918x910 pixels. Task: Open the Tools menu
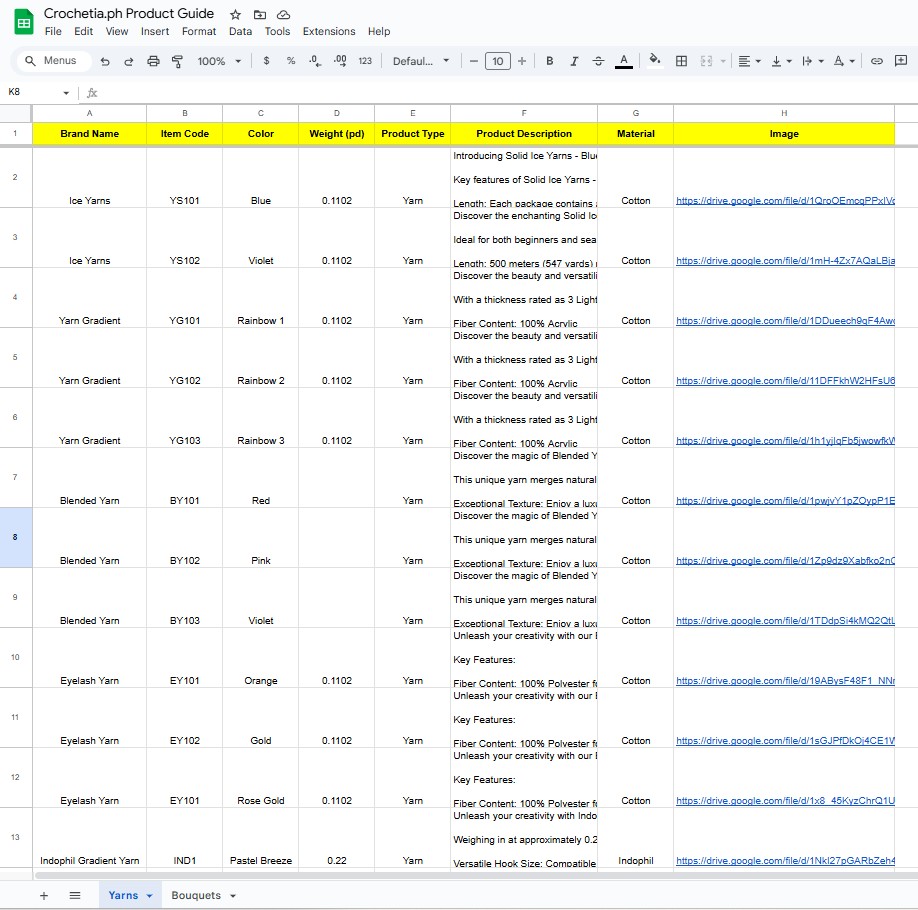coord(277,31)
